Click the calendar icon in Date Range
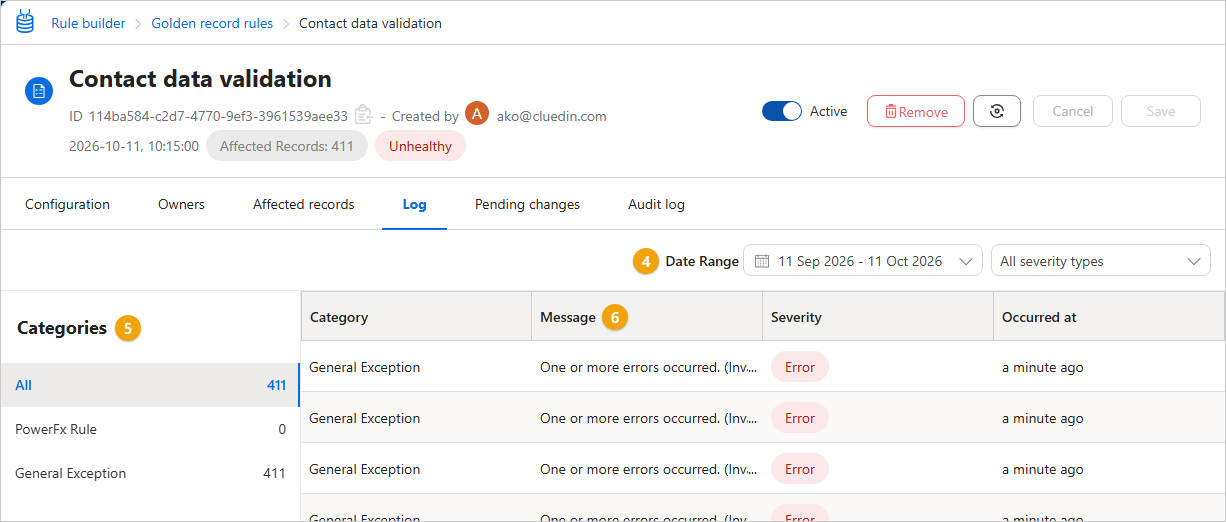 tap(762, 261)
